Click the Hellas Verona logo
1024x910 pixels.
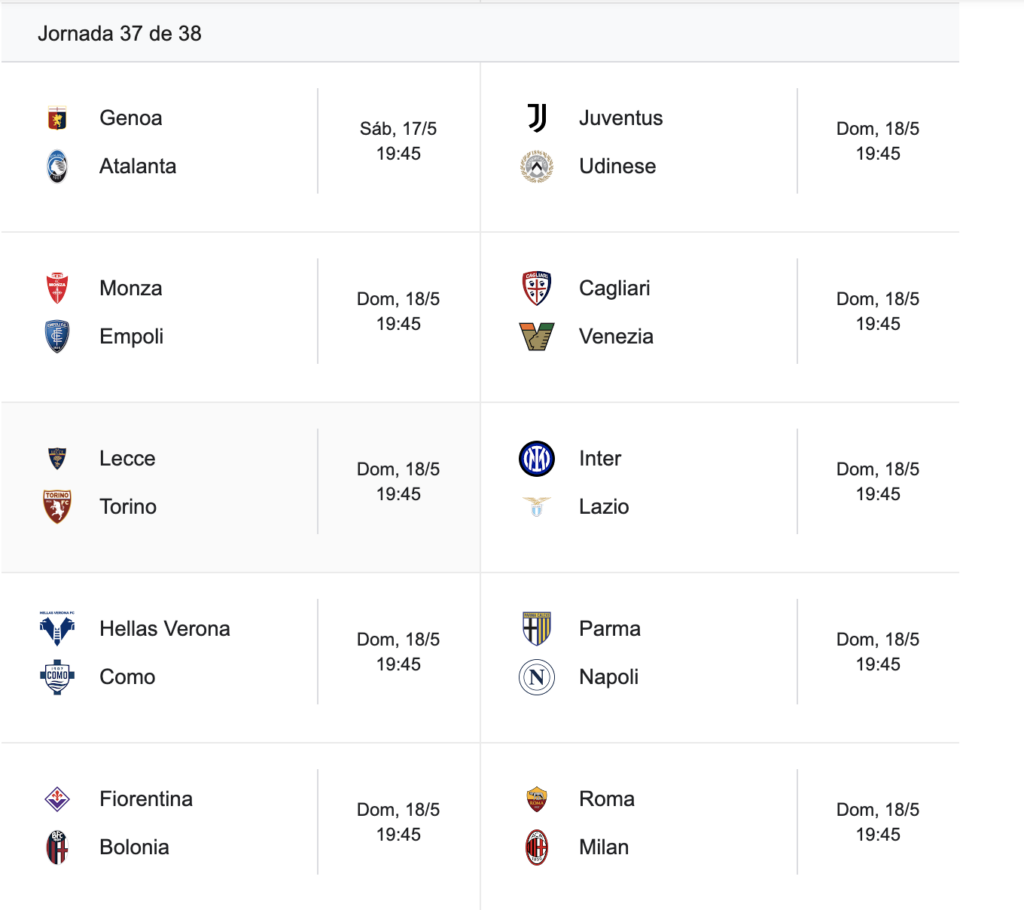[x=57, y=628]
